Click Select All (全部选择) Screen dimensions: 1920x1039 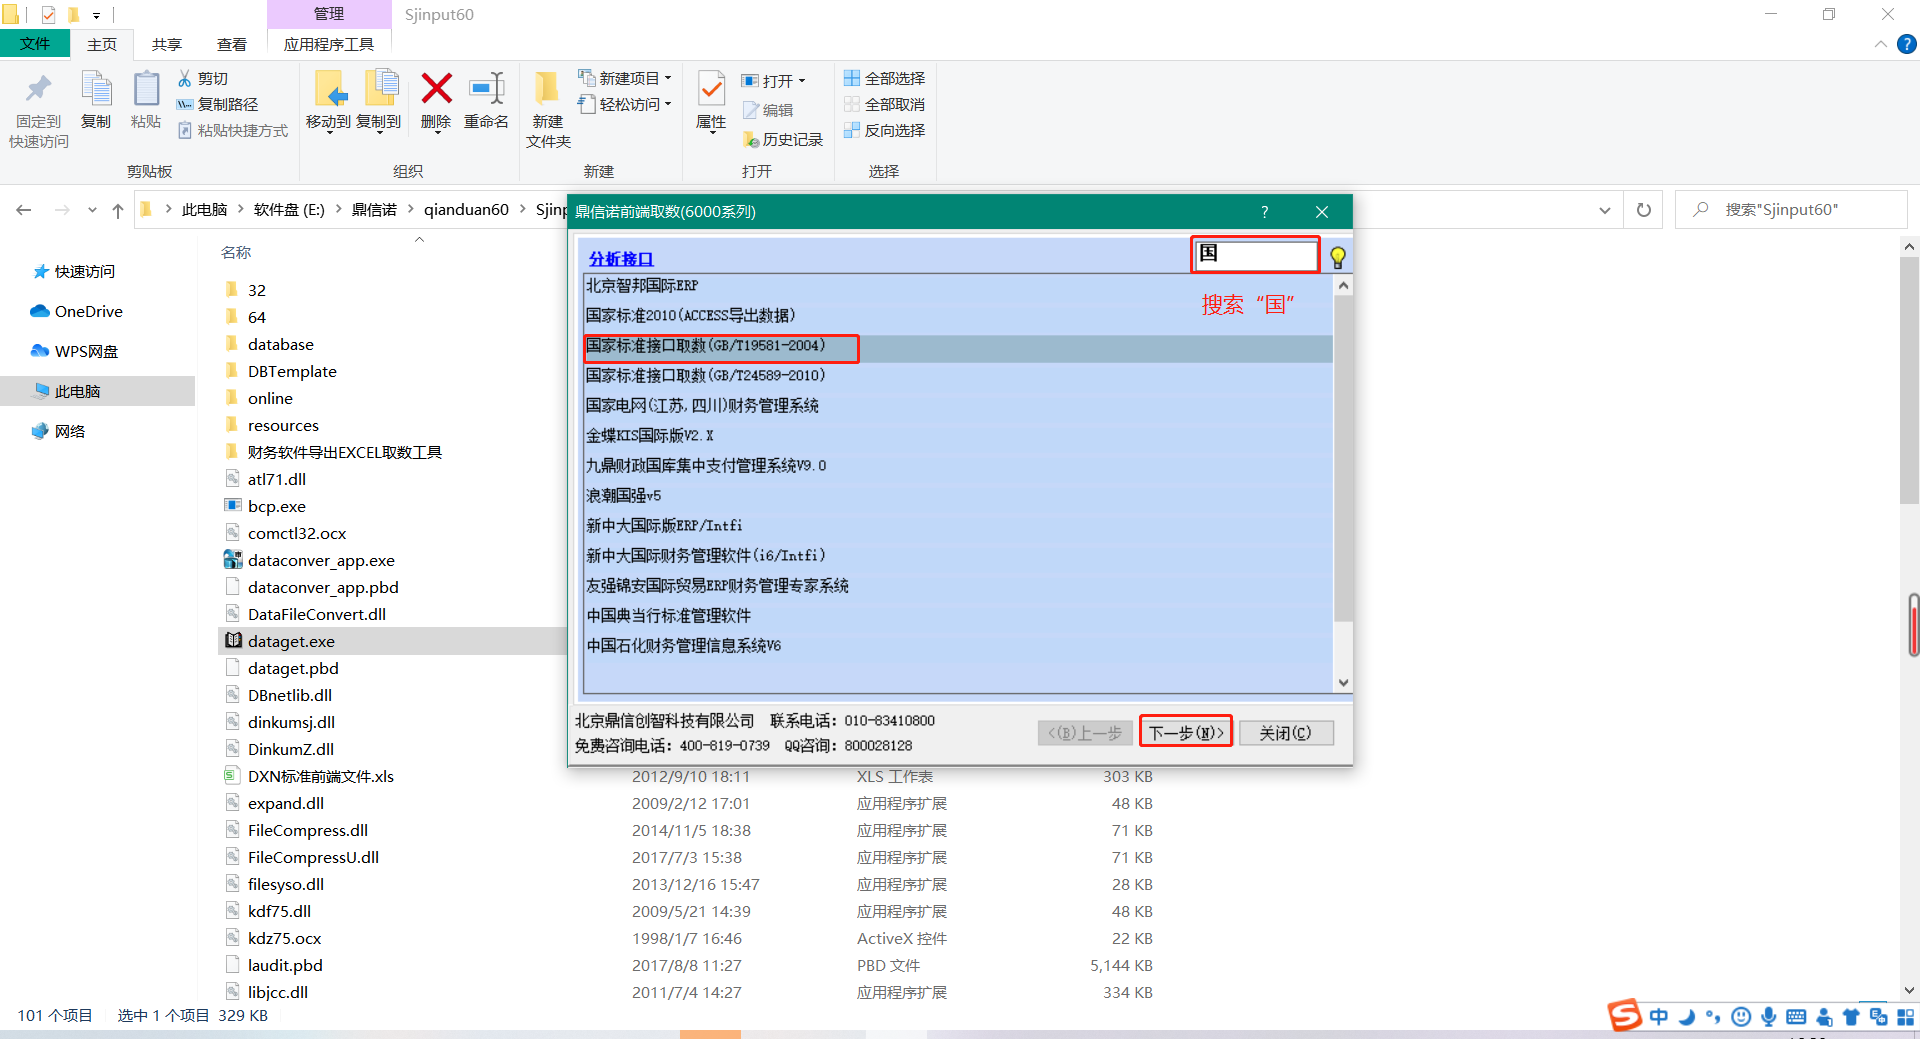pos(885,78)
